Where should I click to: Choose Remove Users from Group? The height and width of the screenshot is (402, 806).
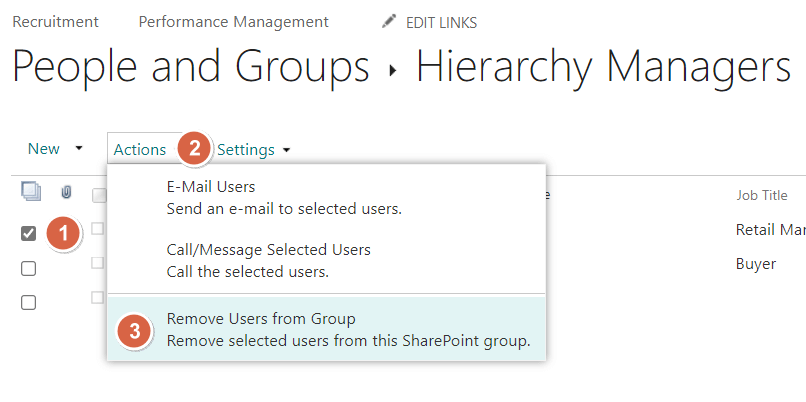326,329
